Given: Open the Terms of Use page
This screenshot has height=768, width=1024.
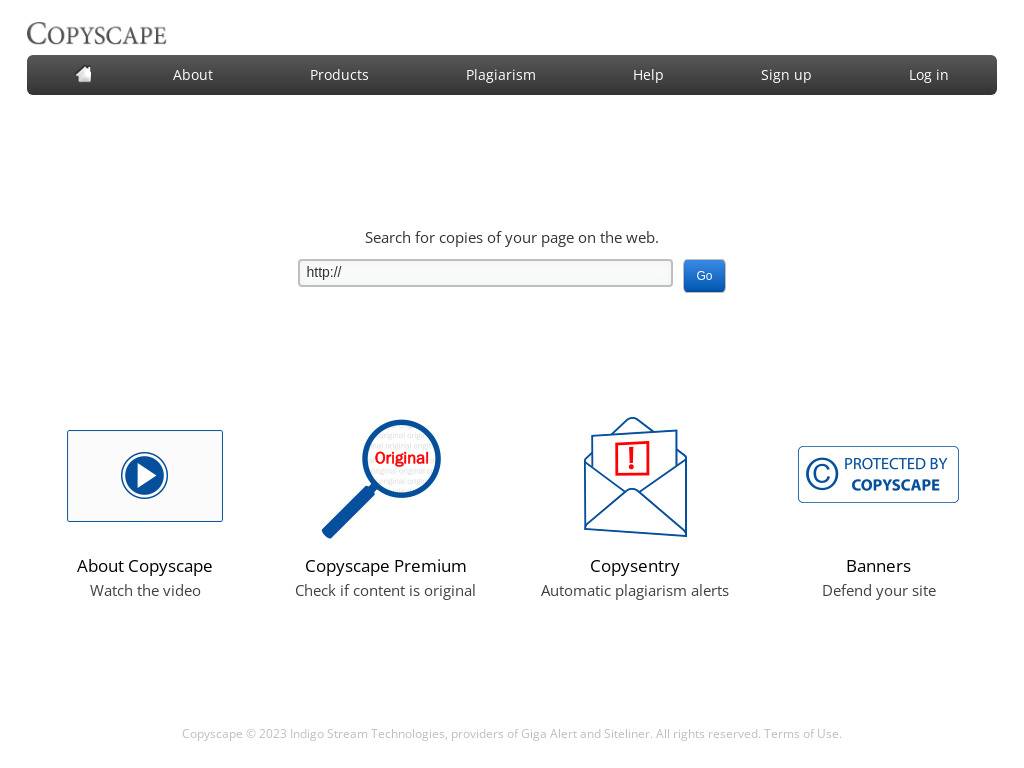Looking at the screenshot, I should click(x=801, y=733).
